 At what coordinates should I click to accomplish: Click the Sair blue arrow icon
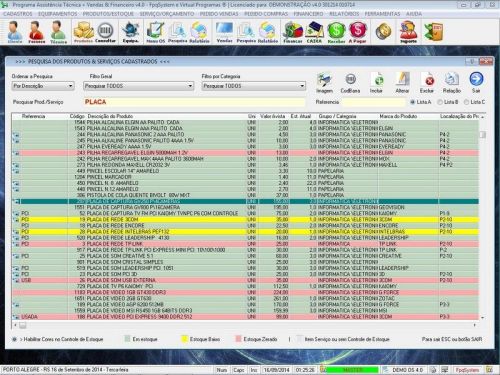476,83
